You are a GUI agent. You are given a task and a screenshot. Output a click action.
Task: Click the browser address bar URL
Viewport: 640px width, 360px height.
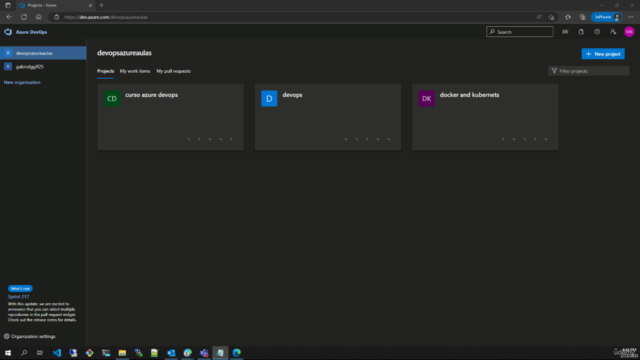coord(106,17)
